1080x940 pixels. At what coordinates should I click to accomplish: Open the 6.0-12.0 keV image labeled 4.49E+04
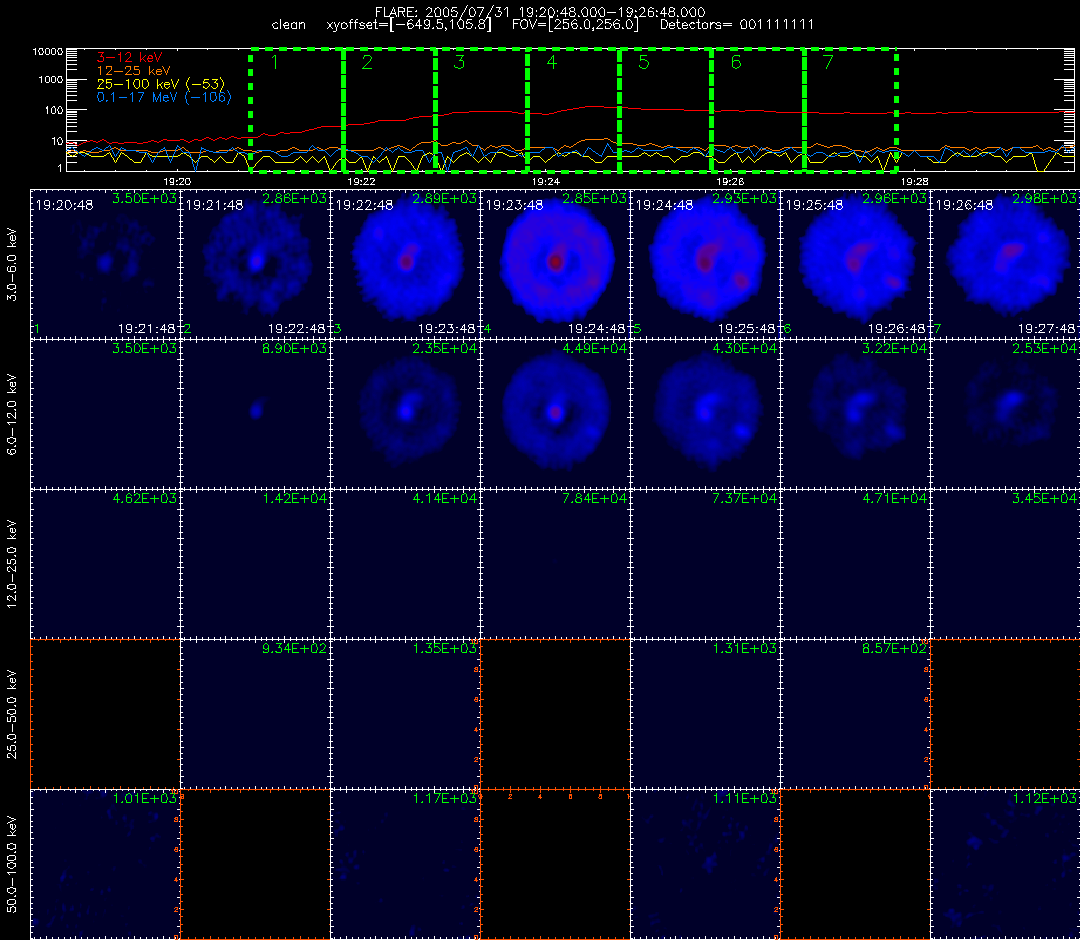click(555, 414)
